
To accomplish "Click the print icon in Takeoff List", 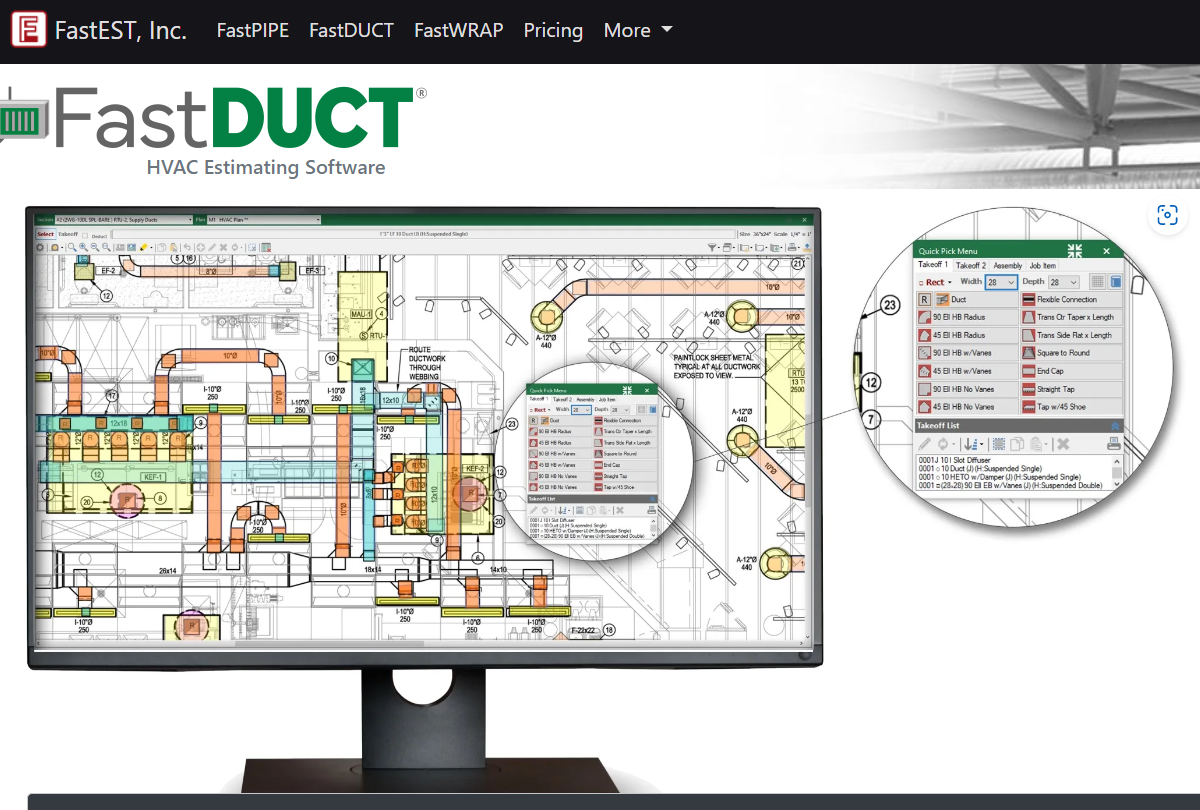I will click(1112, 443).
